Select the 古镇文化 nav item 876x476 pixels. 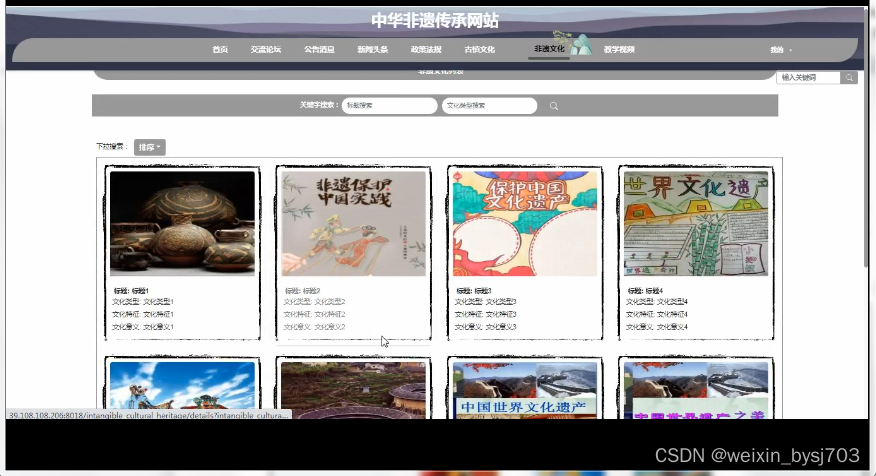point(479,50)
